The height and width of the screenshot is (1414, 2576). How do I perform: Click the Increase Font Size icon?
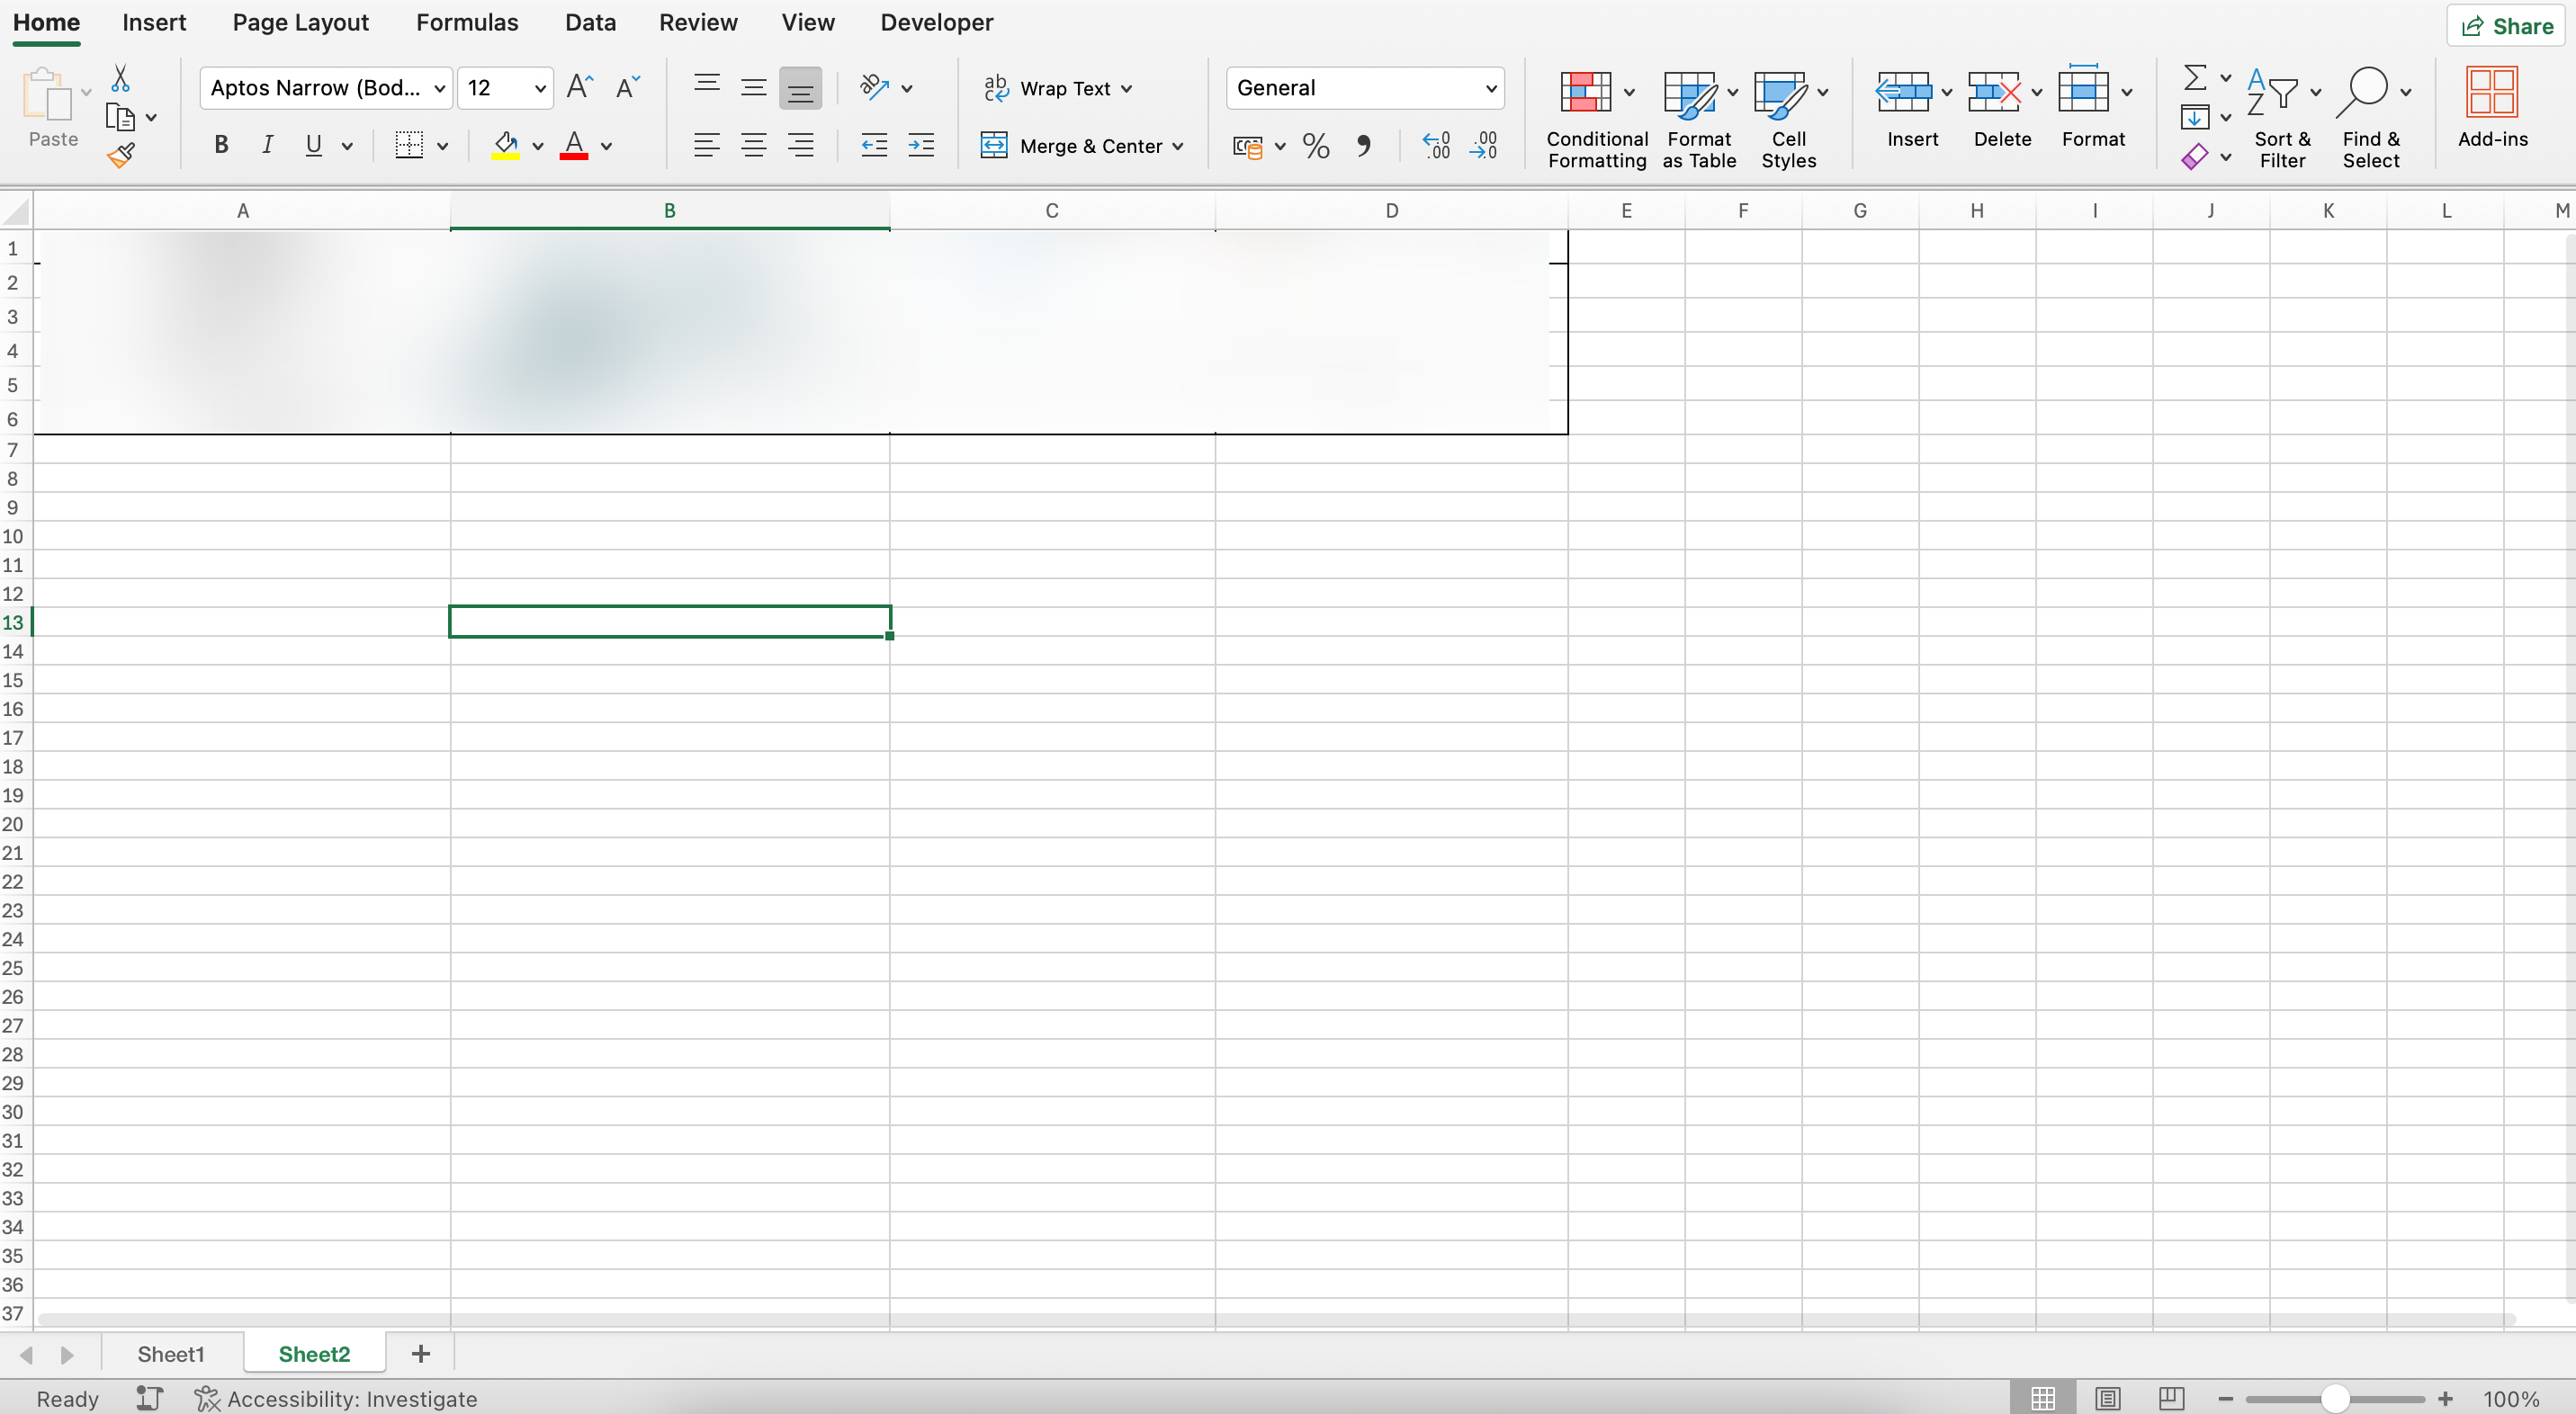coord(579,87)
